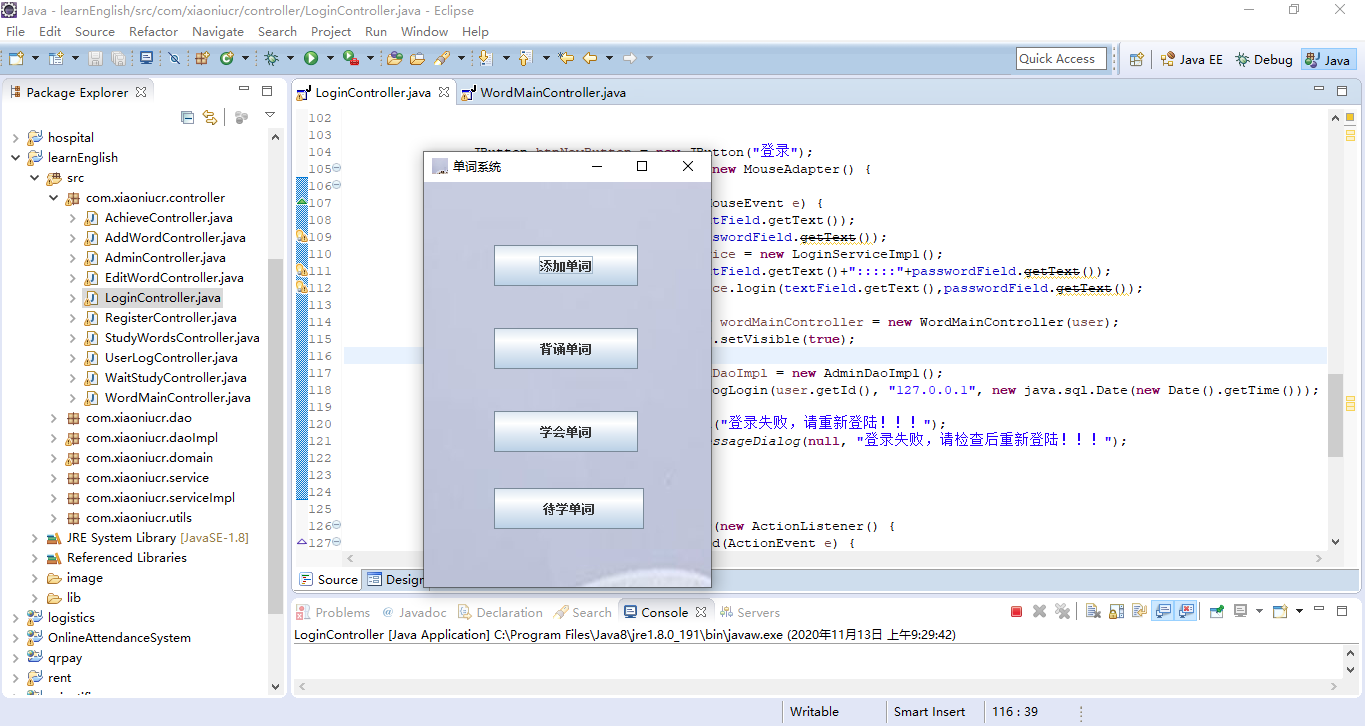Click the Last Edit Location icon
This screenshot has height=726, width=1365.
coord(566,58)
